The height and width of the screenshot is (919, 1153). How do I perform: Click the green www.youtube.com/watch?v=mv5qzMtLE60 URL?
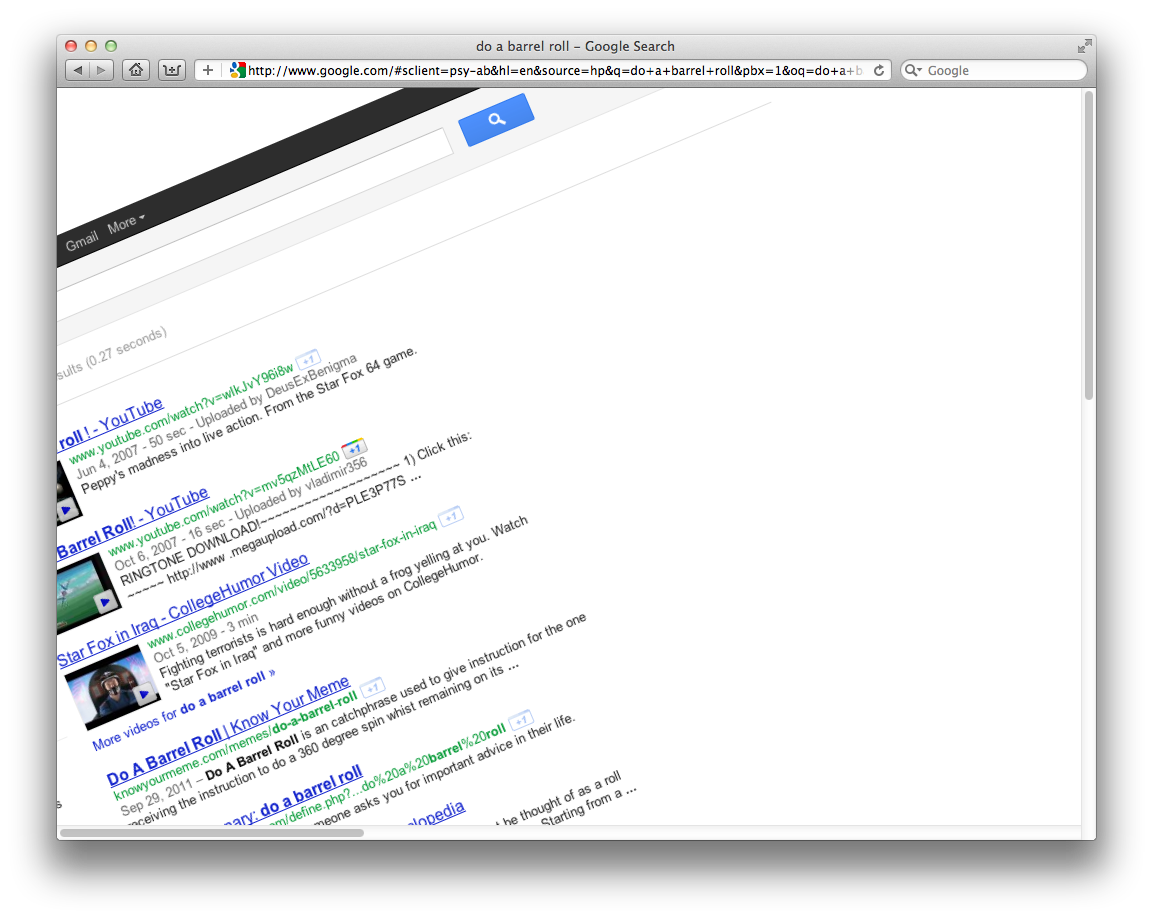pos(224,503)
